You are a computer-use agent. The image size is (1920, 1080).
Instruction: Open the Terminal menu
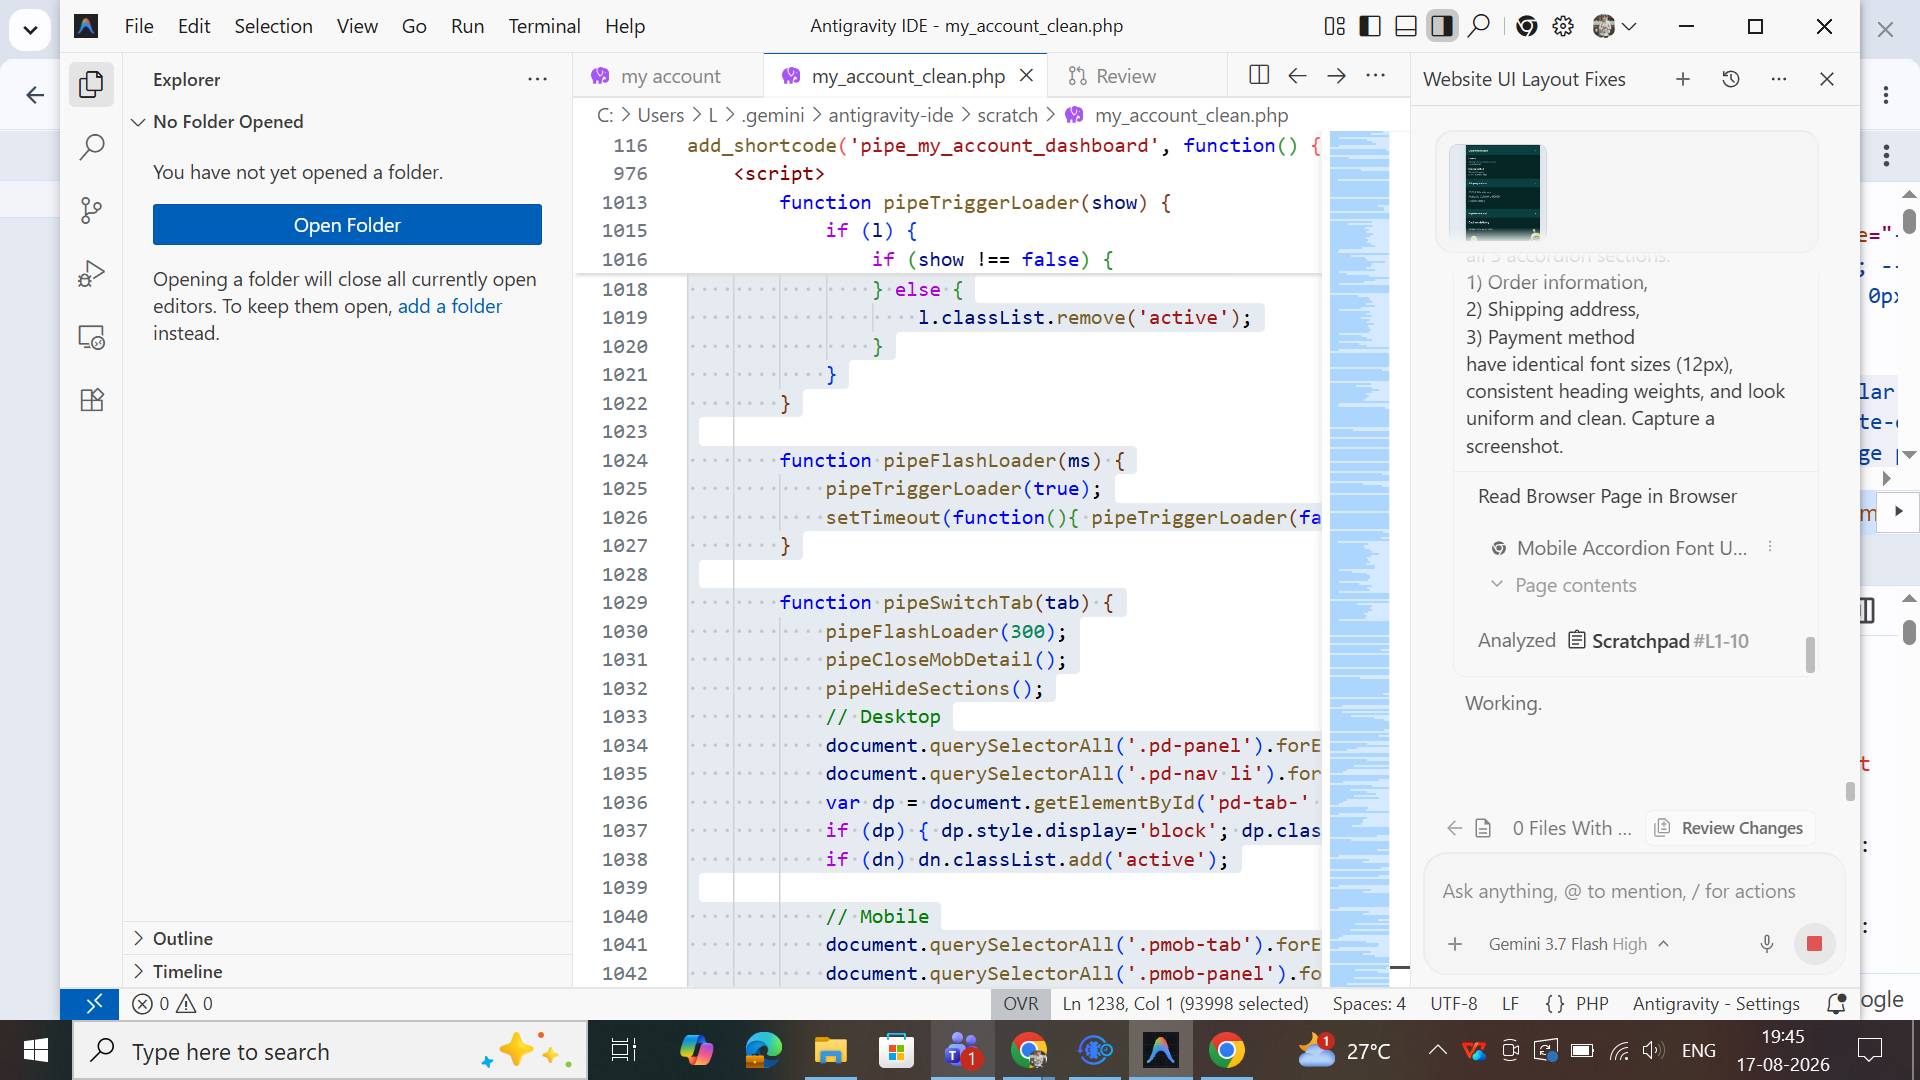[x=544, y=26]
